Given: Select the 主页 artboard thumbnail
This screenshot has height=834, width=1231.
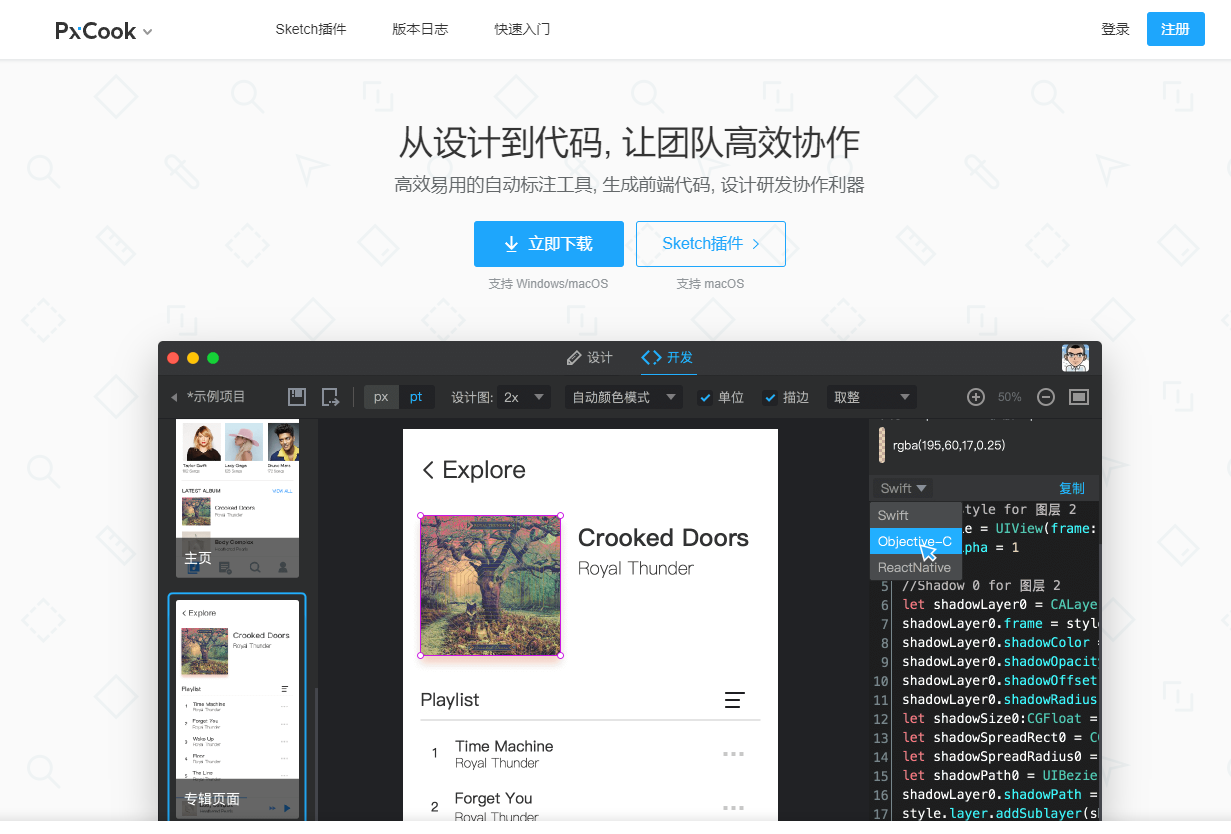Looking at the screenshot, I should click(238, 497).
